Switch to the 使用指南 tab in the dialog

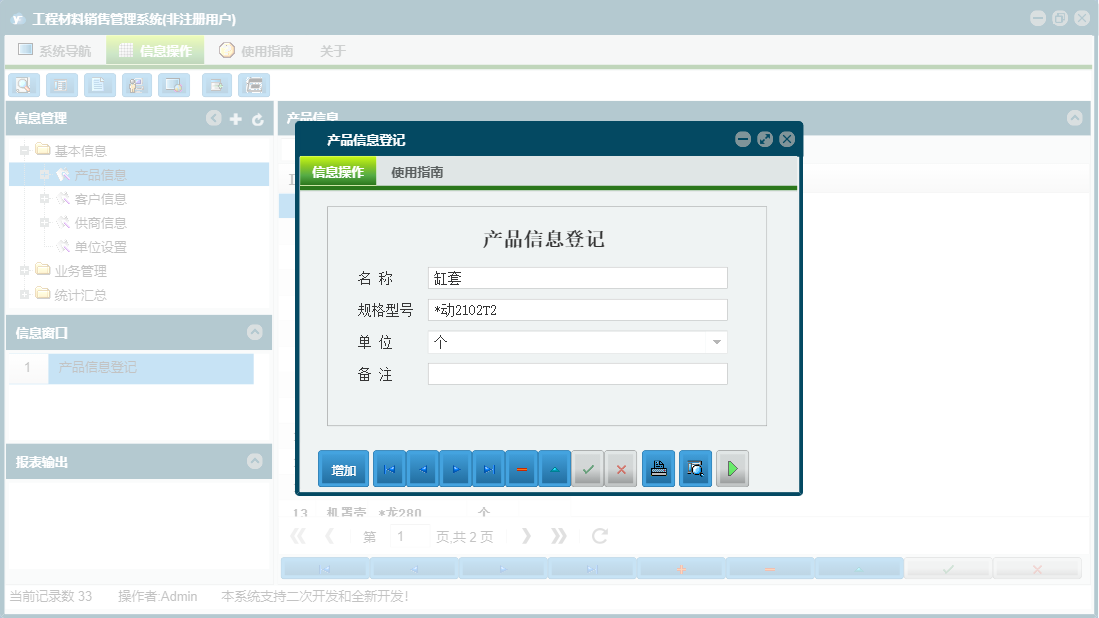coord(416,171)
